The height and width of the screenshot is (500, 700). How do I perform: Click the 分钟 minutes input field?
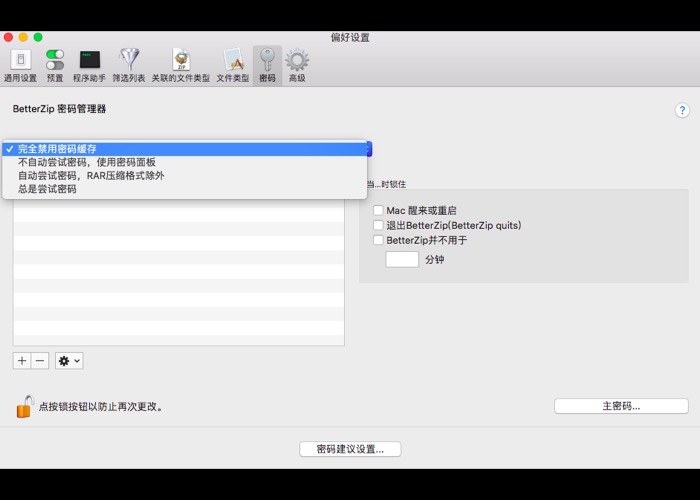402,259
